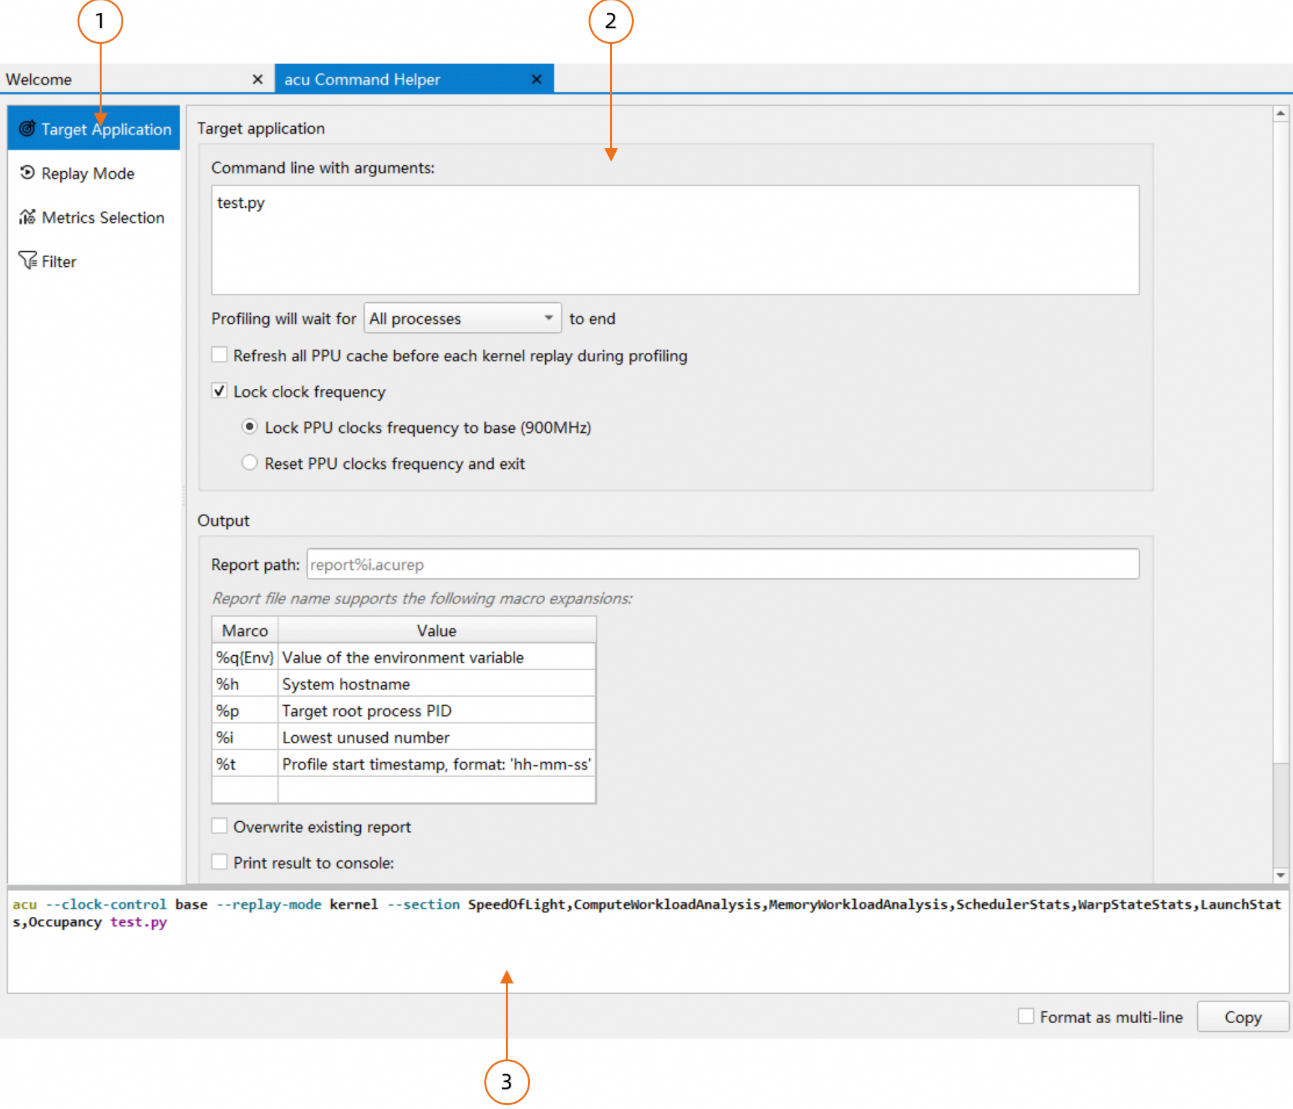The image size is (1293, 1109).
Task: Click the command line arguments text box
Action: click(x=675, y=240)
